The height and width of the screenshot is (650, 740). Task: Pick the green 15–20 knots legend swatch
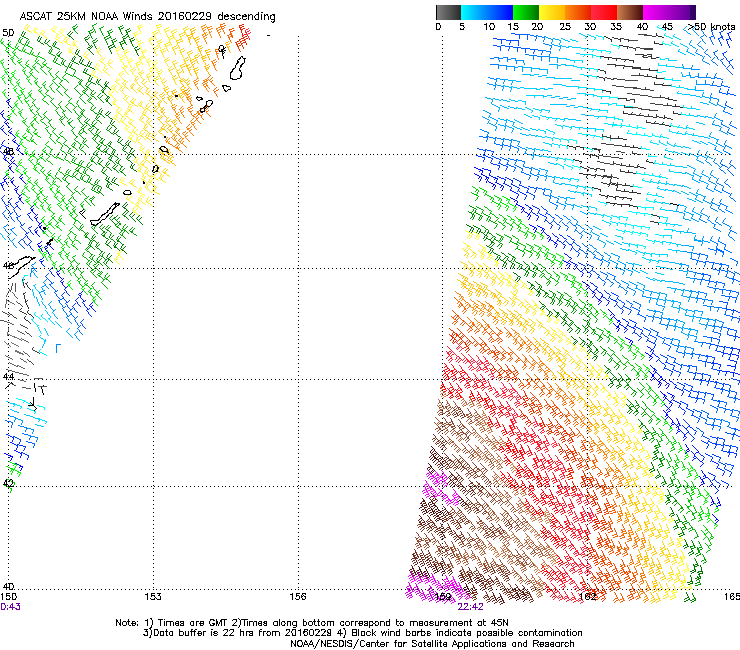click(526, 12)
